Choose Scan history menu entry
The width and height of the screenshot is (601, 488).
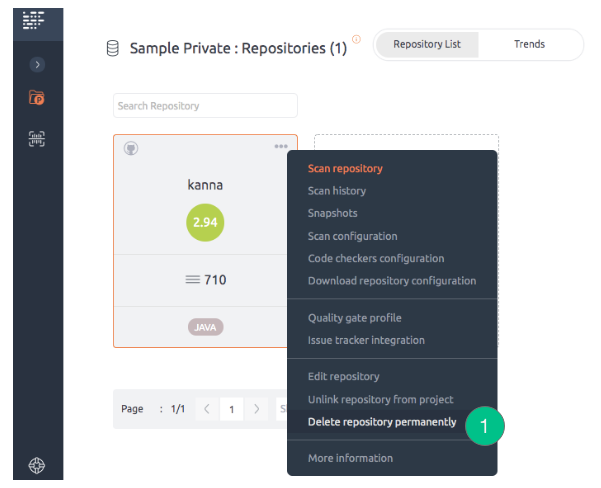(337, 191)
